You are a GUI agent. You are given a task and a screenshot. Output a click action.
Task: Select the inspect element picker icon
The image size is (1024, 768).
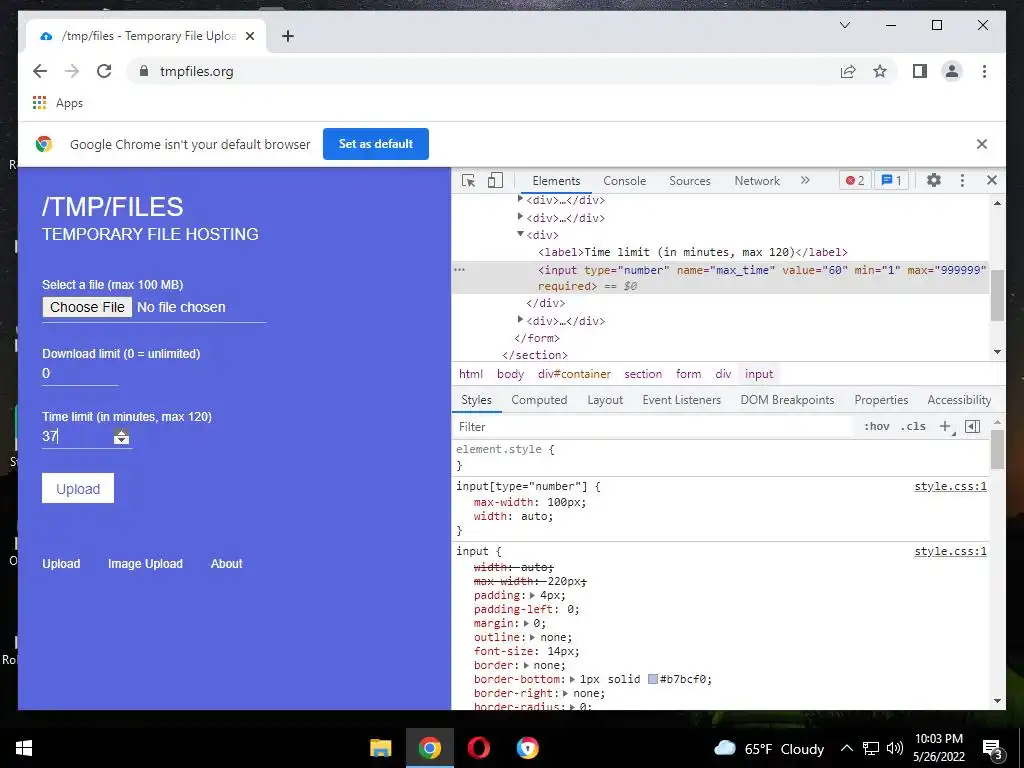click(x=468, y=181)
